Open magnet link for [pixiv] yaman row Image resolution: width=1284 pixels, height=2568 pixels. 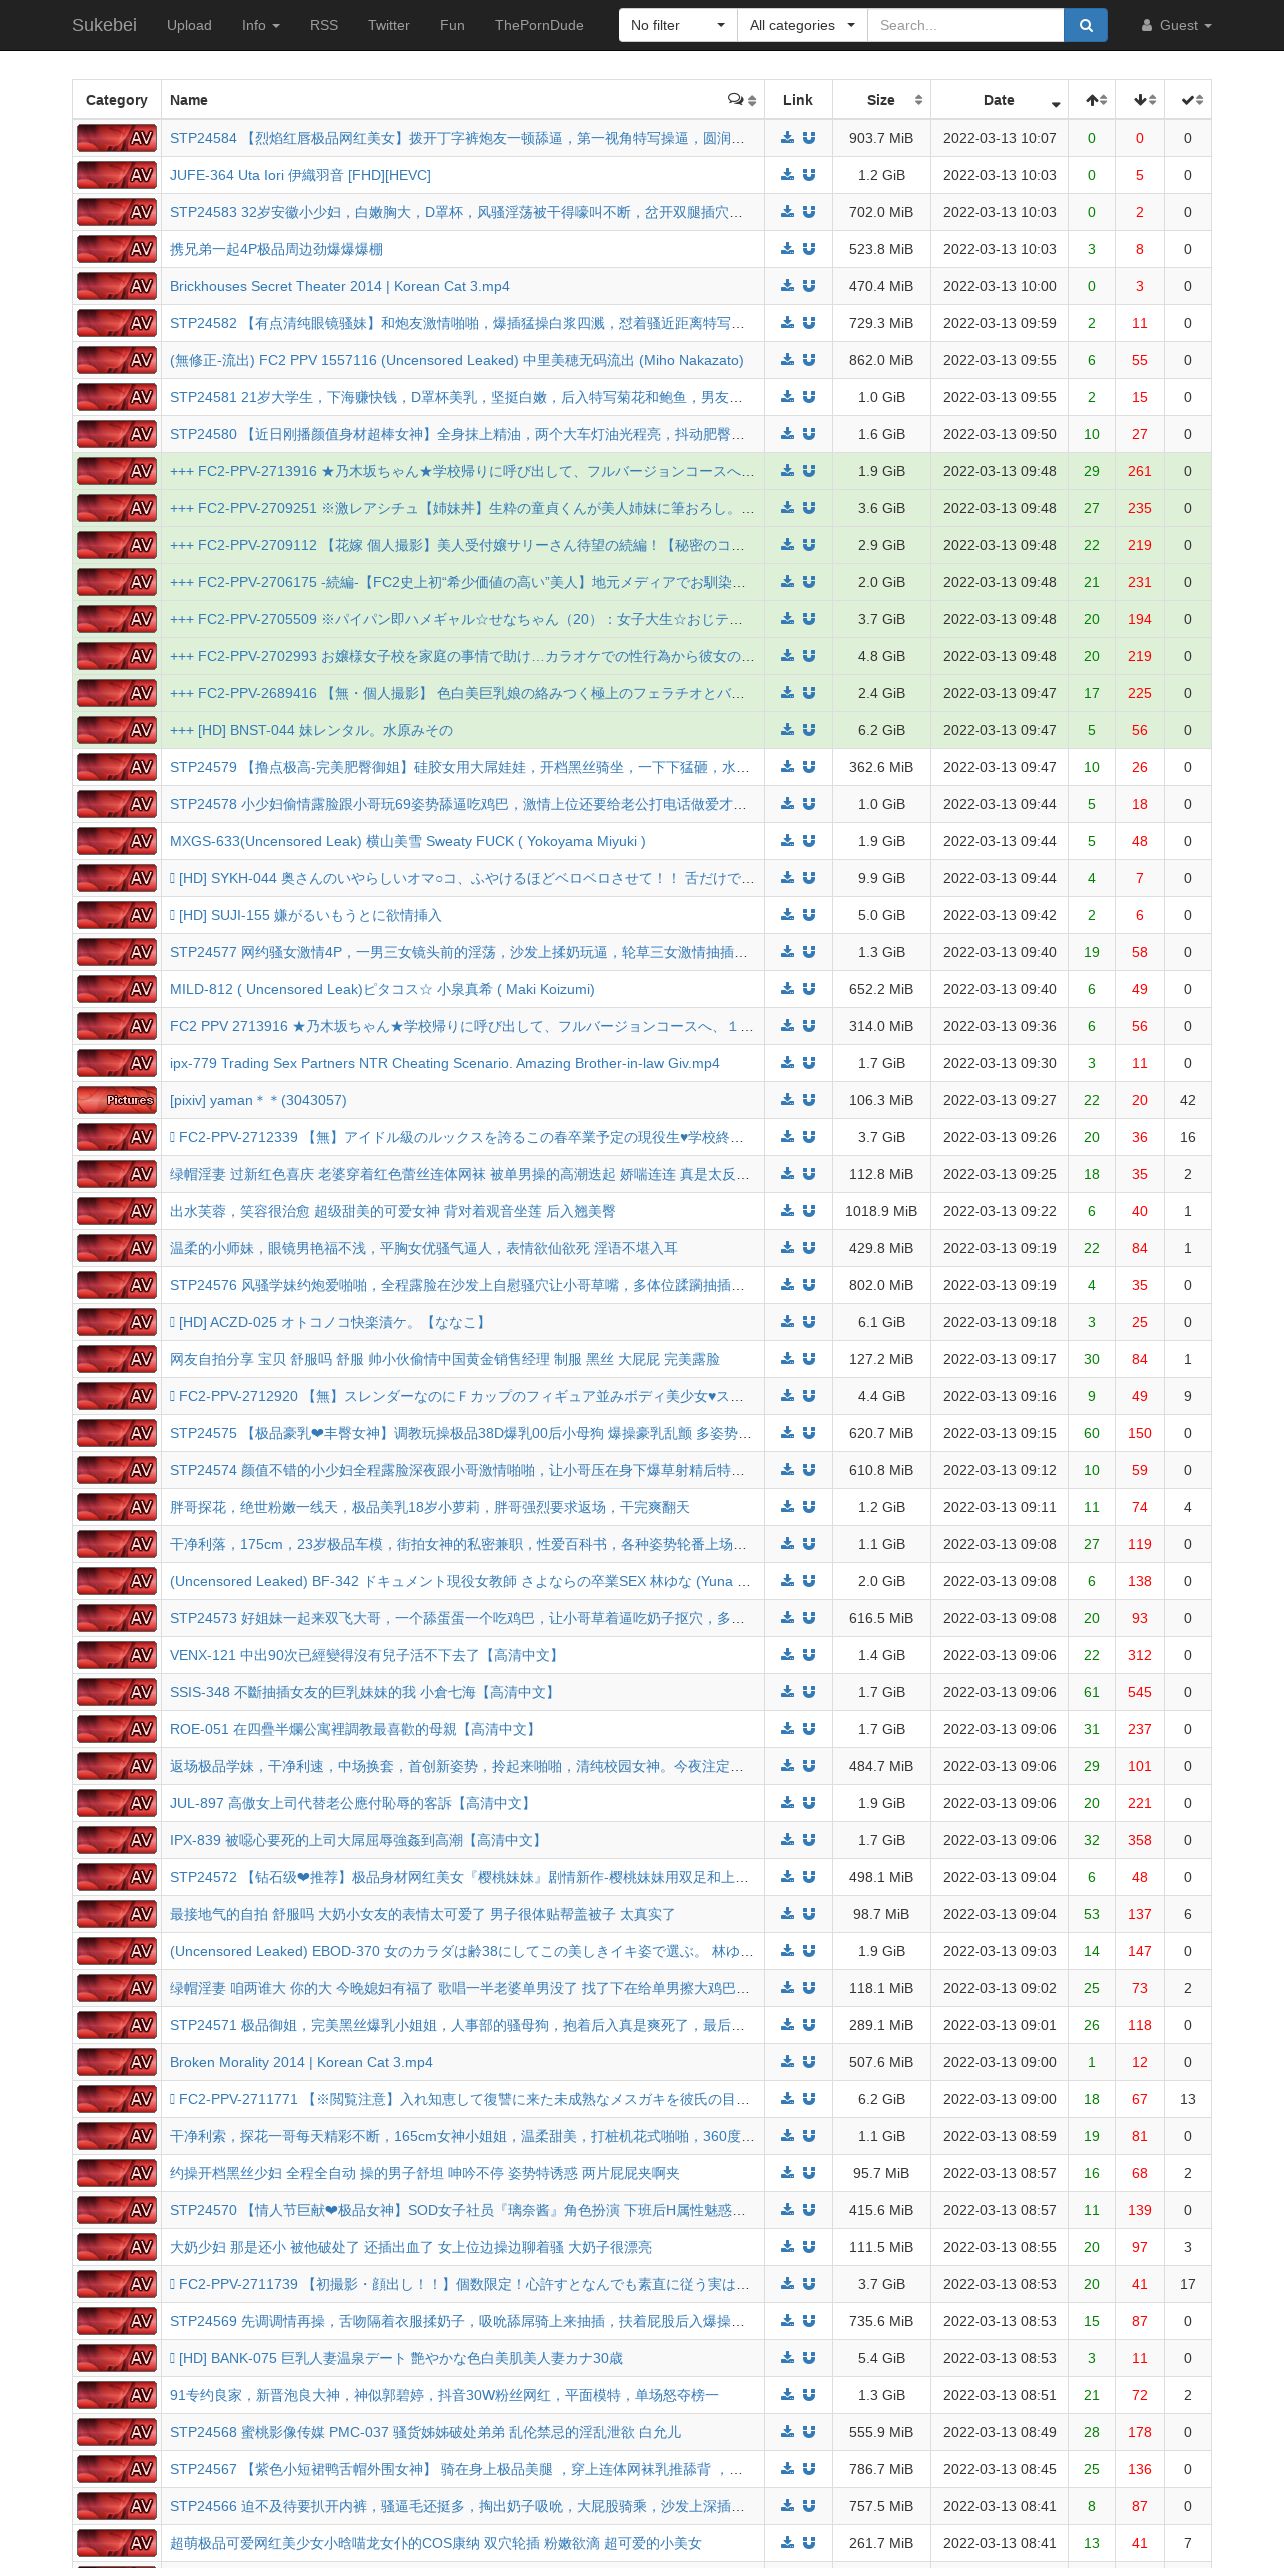tap(809, 1100)
